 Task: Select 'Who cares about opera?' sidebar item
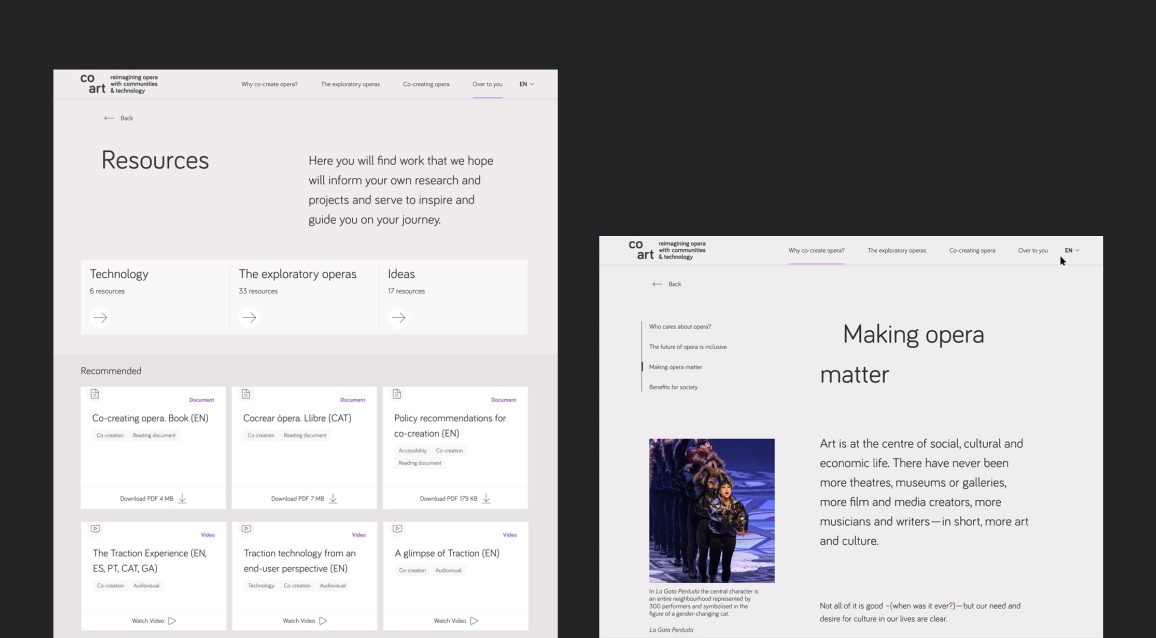click(x=680, y=327)
